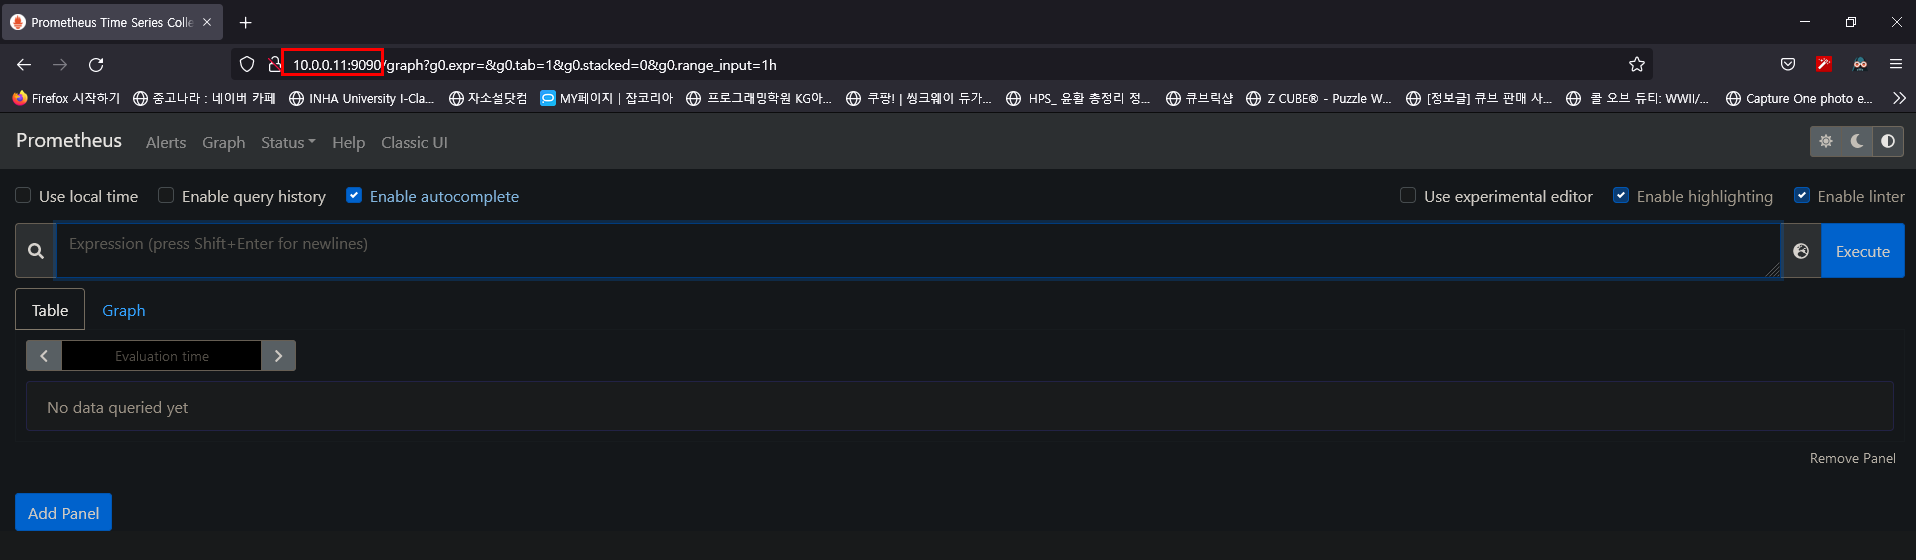Open the Z CUBE Puzzle bookmark

tap(1319, 98)
